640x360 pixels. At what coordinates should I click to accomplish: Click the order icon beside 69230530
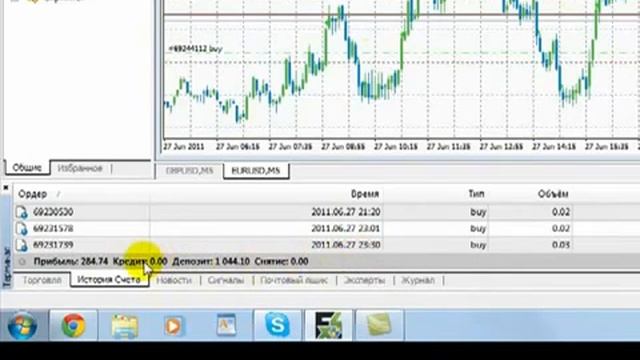tap(22, 212)
